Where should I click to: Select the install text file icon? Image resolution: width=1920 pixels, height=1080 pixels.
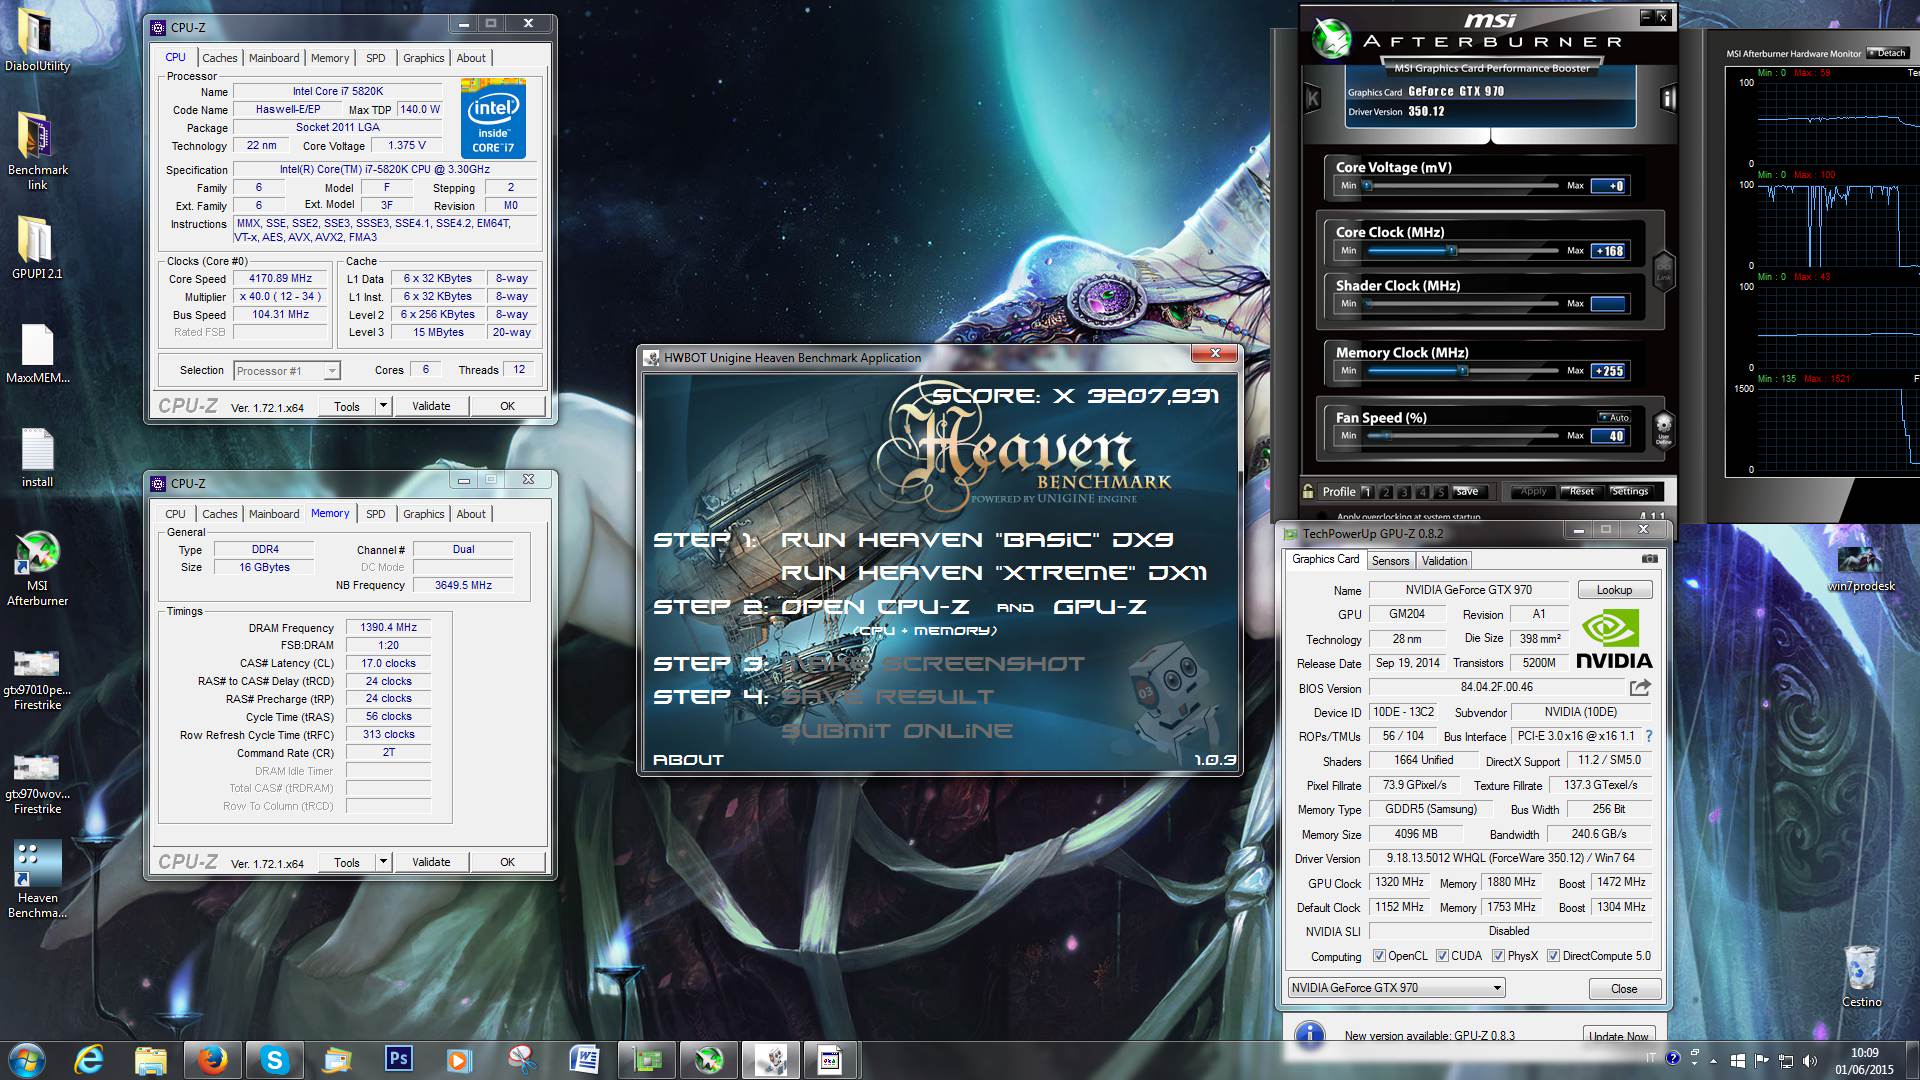point(37,458)
